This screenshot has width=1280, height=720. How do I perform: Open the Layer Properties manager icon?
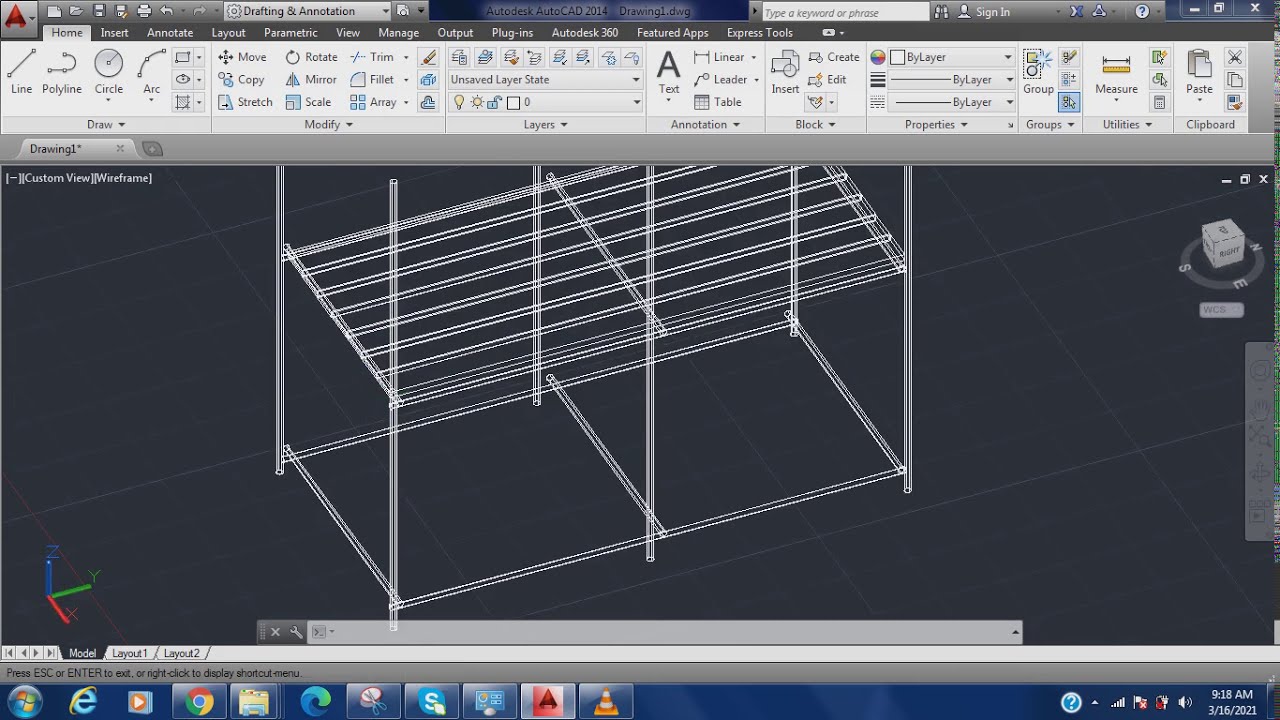(x=459, y=57)
